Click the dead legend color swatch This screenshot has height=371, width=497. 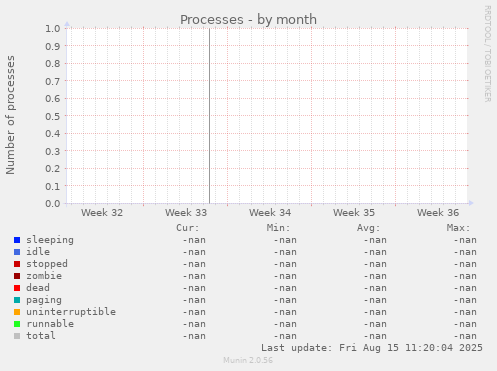(x=17, y=288)
